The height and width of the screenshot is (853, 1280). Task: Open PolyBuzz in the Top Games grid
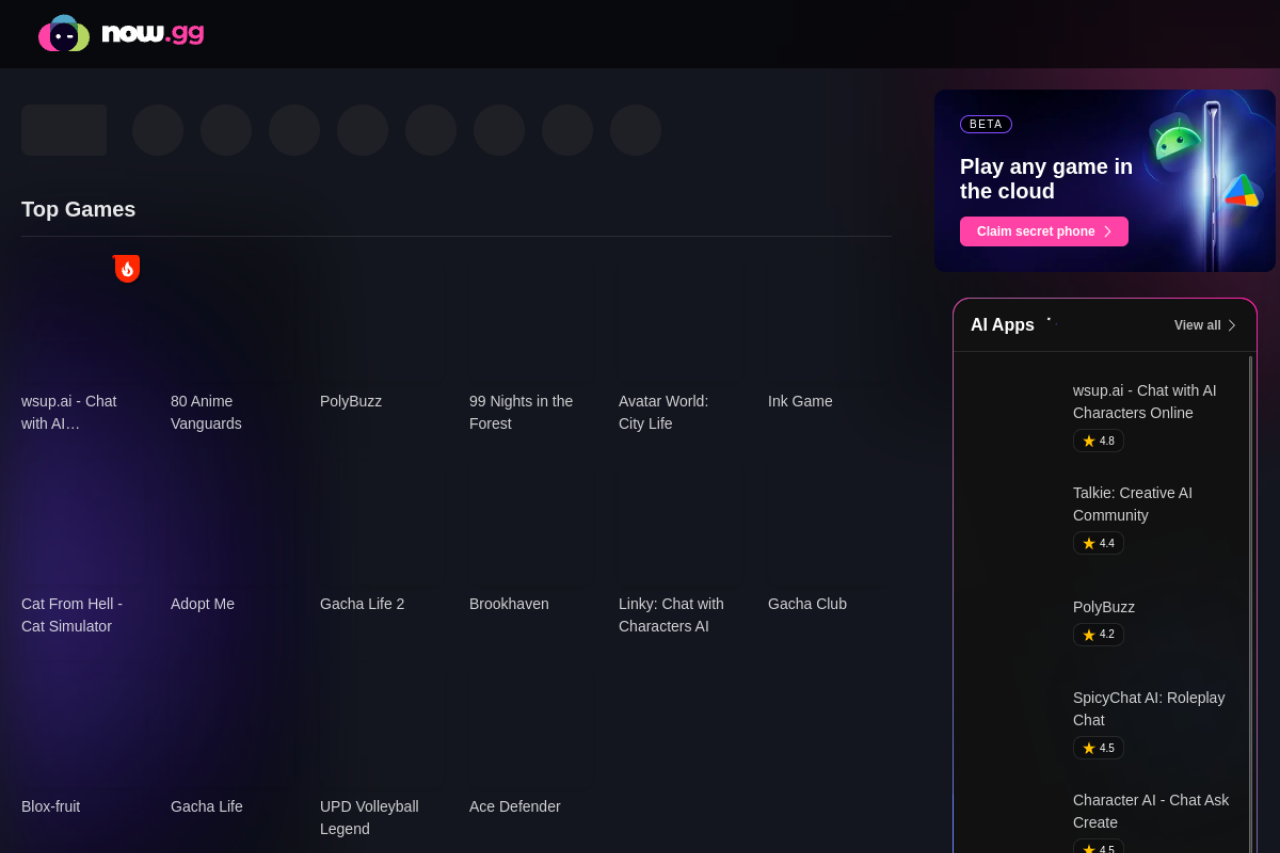point(351,401)
